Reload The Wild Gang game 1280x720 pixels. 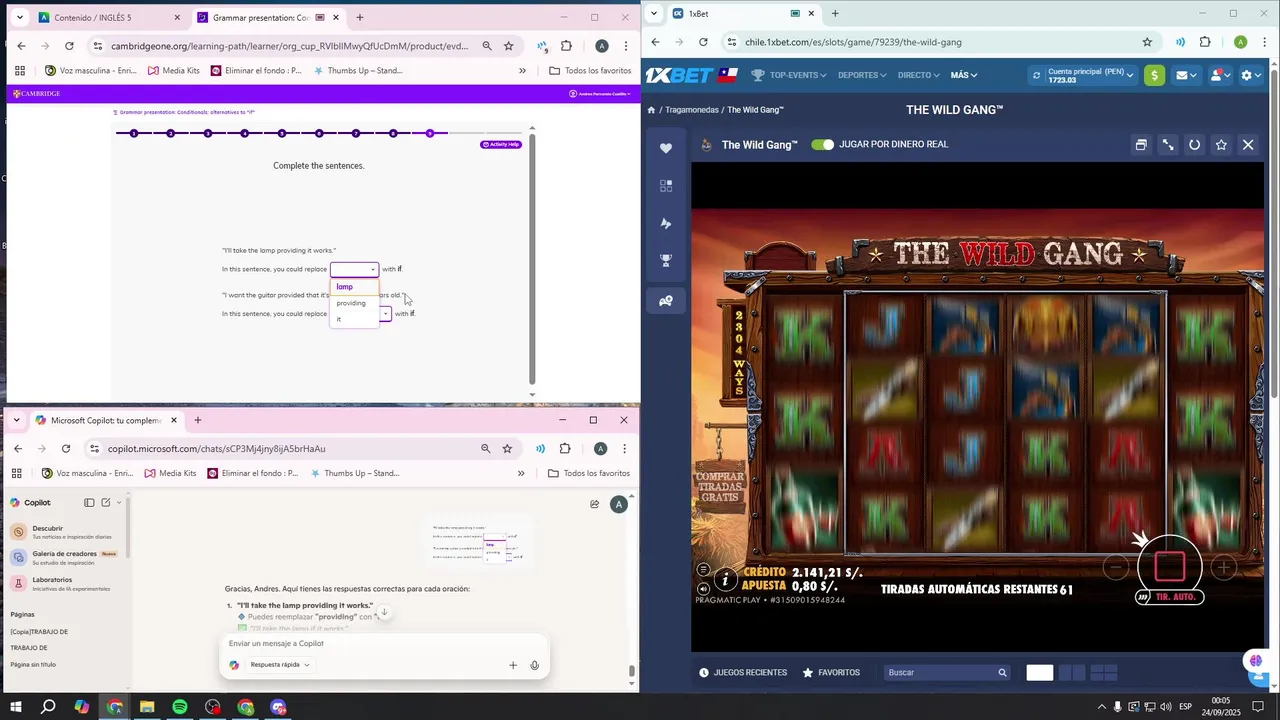tap(1194, 145)
